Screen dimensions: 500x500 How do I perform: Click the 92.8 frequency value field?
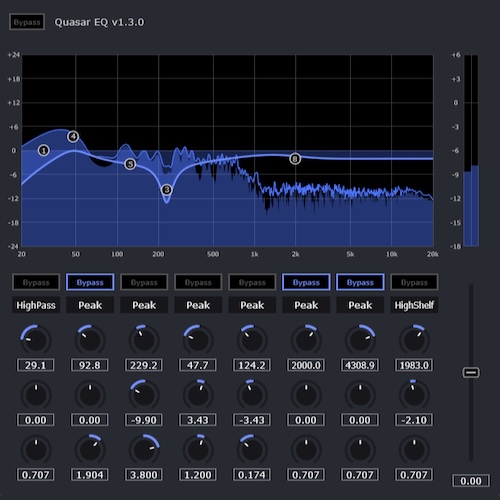point(90,365)
